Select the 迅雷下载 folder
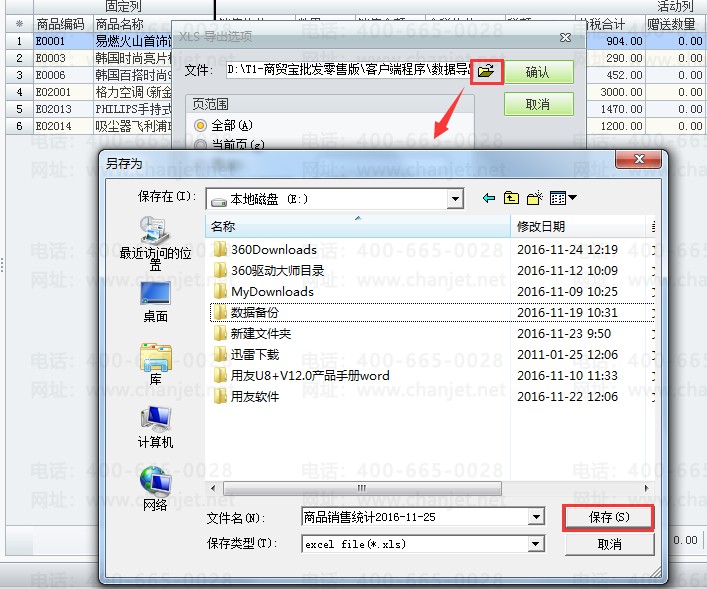Viewport: 707px width, 589px height. click(x=246, y=354)
